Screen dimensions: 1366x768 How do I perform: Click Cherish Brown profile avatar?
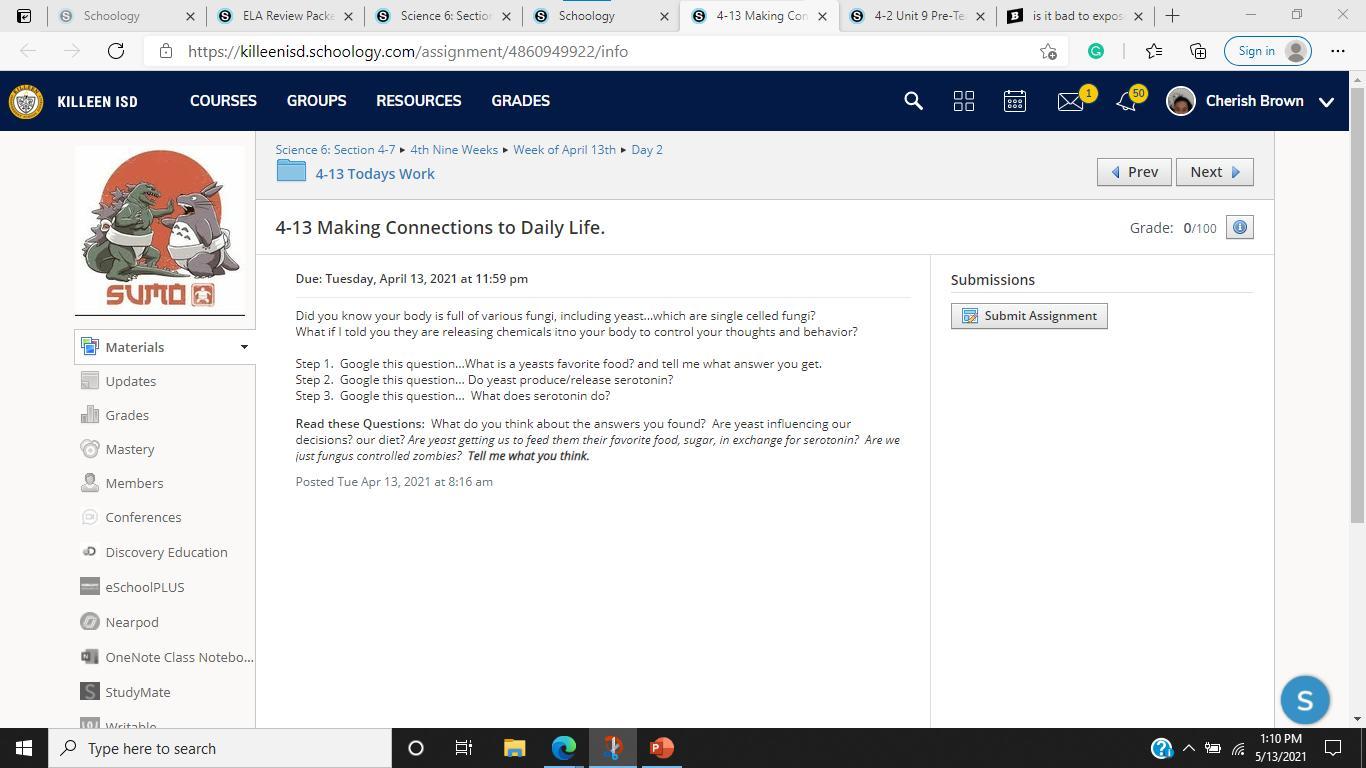tap(1181, 101)
